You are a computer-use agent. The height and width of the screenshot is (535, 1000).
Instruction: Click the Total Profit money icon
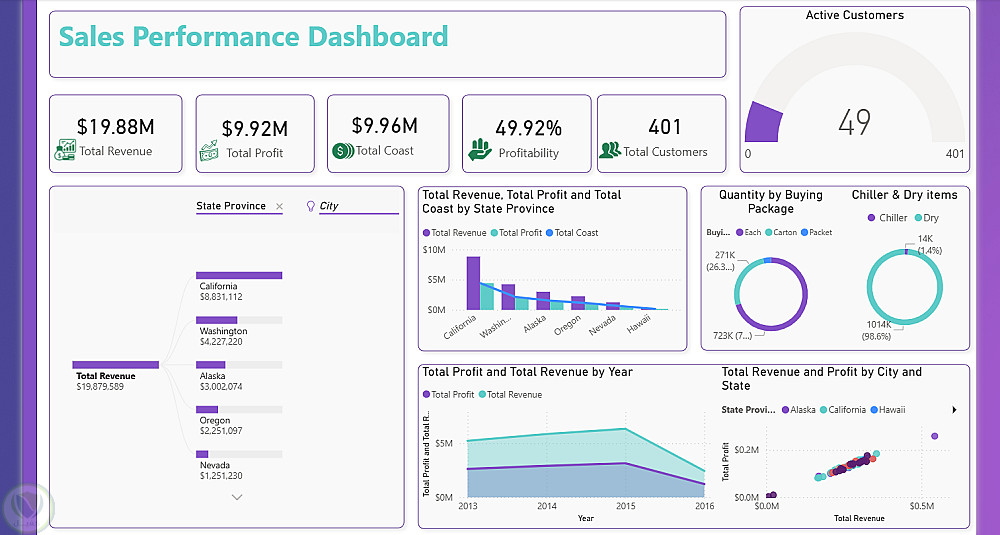pyautogui.click(x=209, y=151)
